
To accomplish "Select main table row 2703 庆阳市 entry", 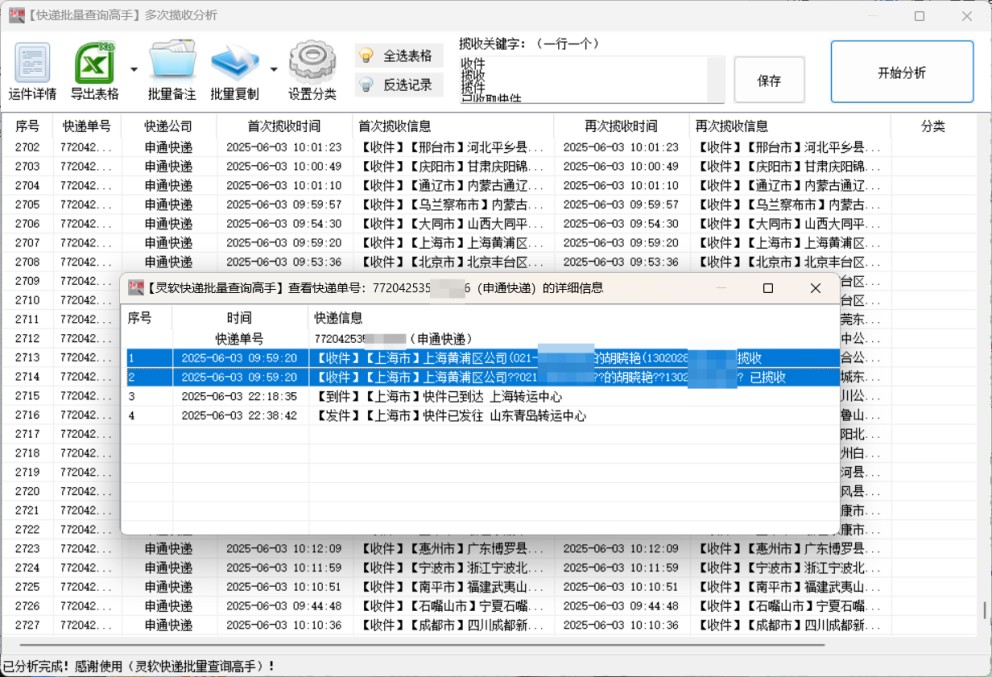I will 489,166.
